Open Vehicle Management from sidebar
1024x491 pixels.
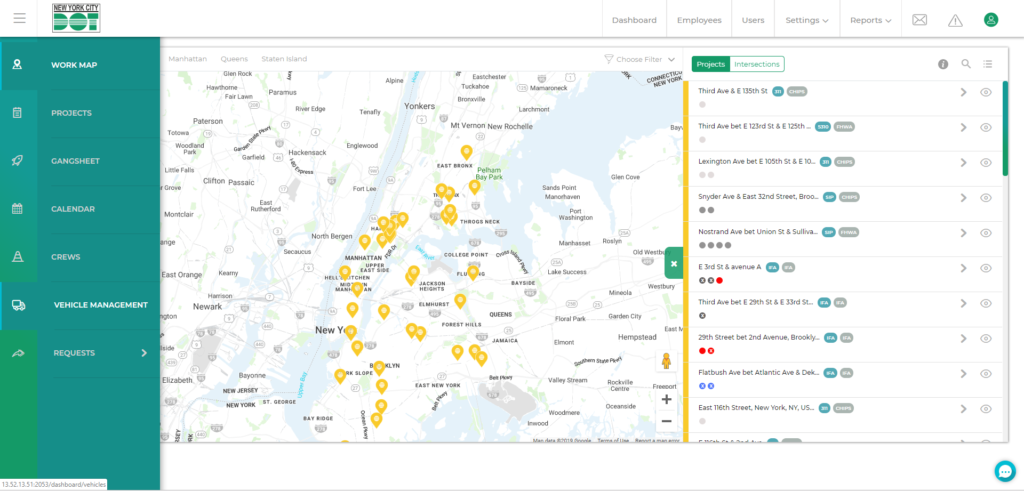point(100,305)
